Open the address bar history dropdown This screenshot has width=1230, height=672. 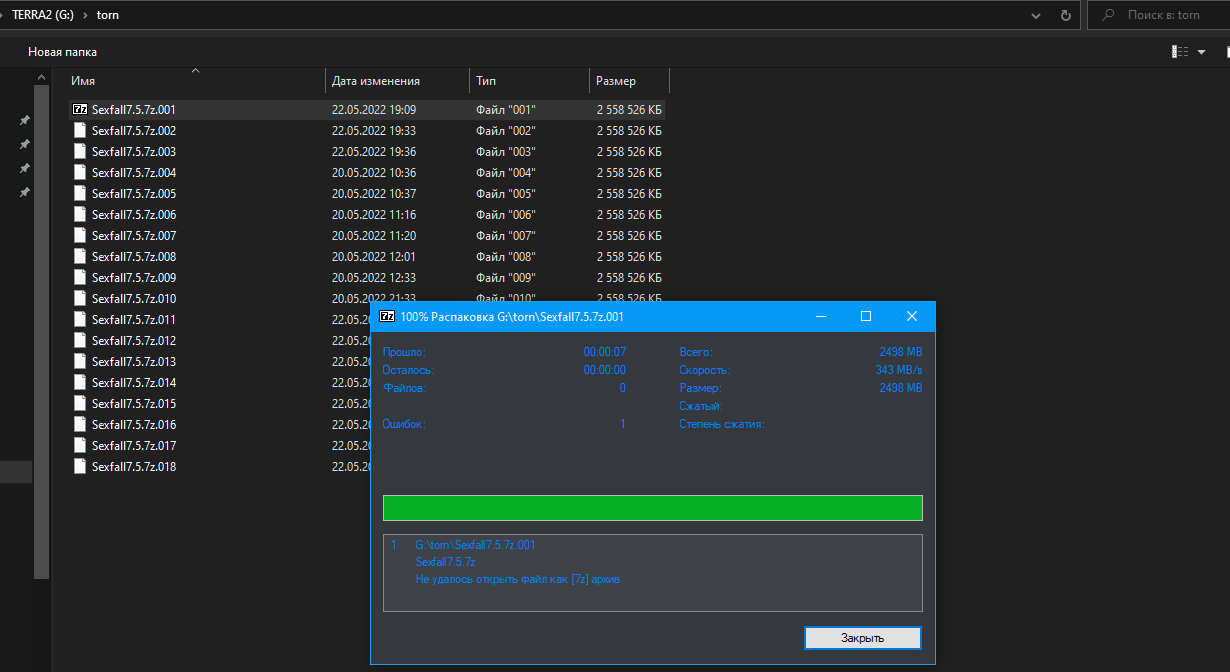tap(1037, 15)
